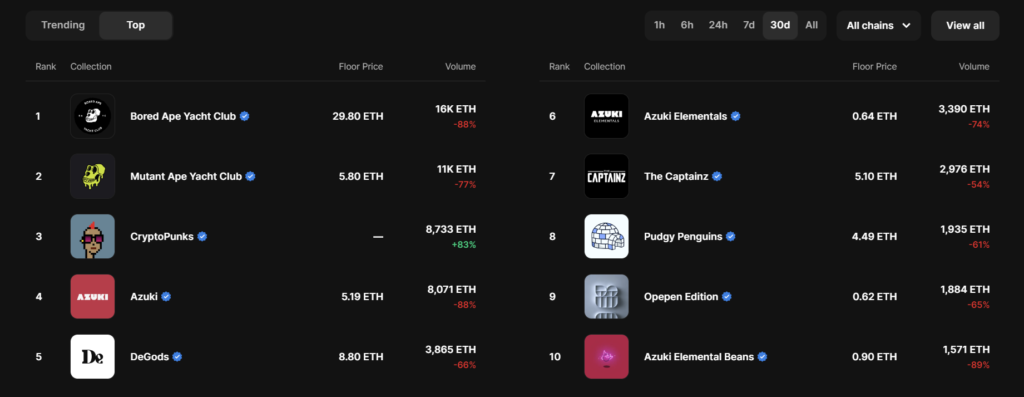This screenshot has width=1024, height=397.
Task: Open the DeGods collection name link
Action: (x=150, y=357)
